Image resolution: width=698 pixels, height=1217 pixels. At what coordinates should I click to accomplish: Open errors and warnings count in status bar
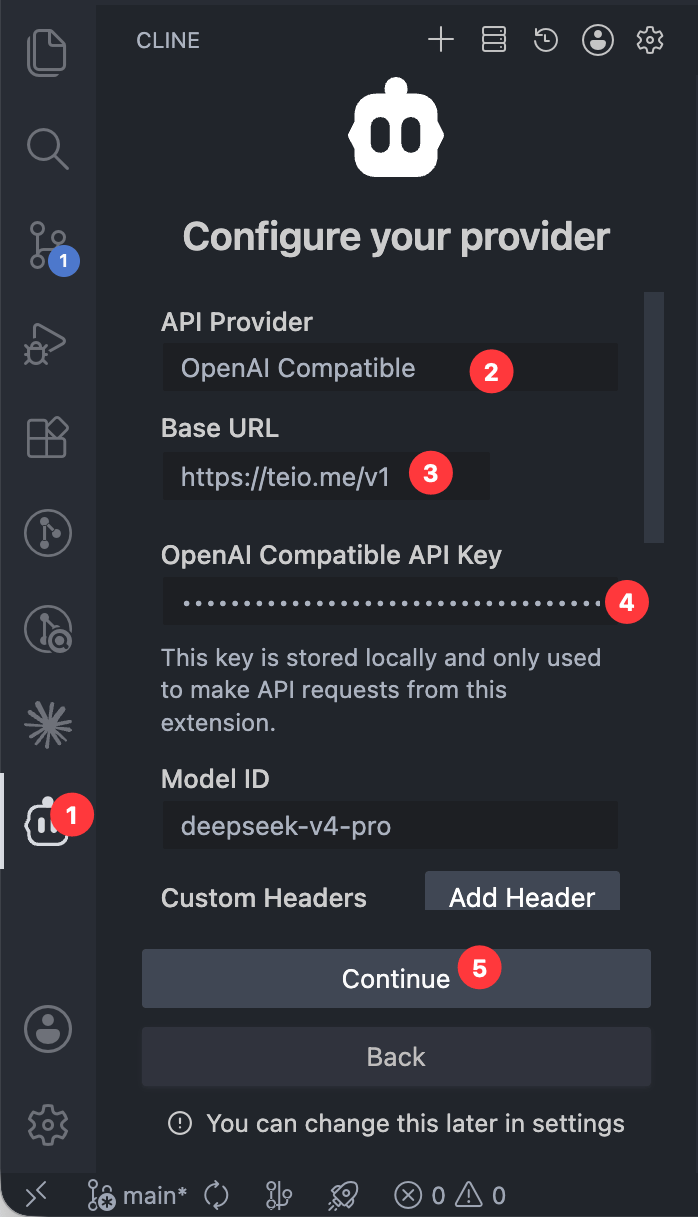(x=449, y=1194)
